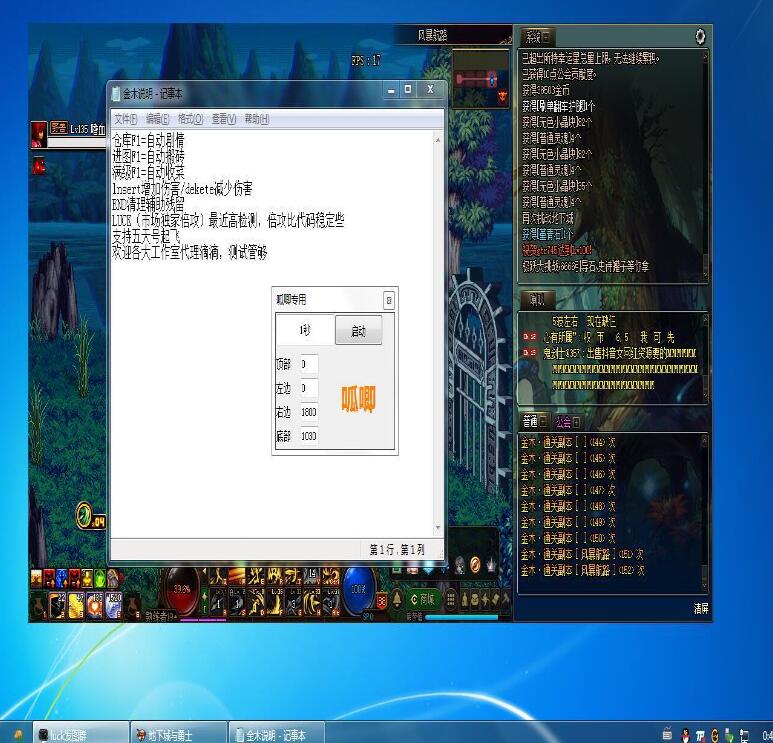Screen dimensions: 773x743
Task: Open the grid menu icon right of 商城
Action: pos(450,600)
